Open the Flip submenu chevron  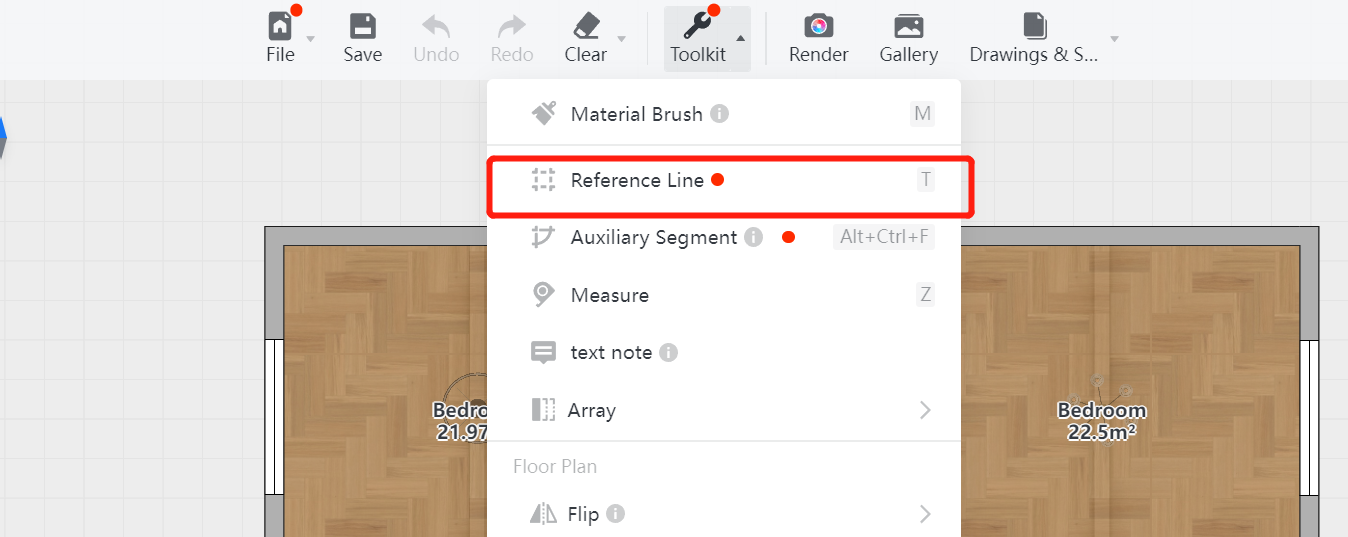coord(925,514)
